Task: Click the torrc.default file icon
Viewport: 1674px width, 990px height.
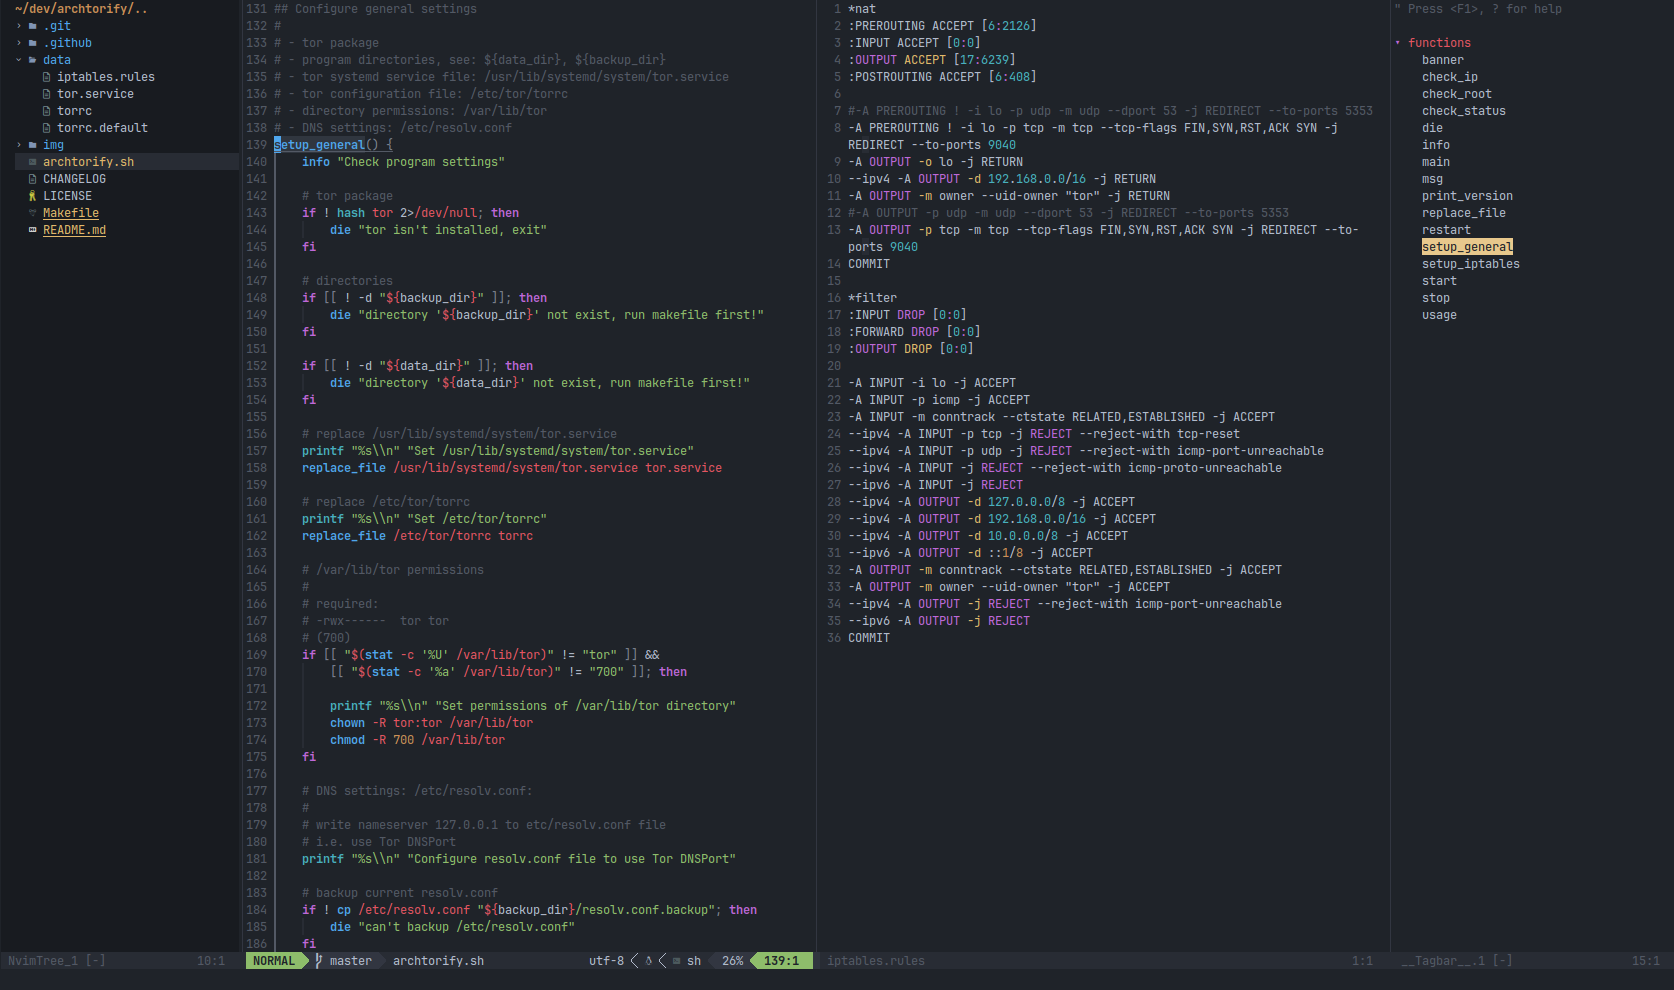Action: 47,128
